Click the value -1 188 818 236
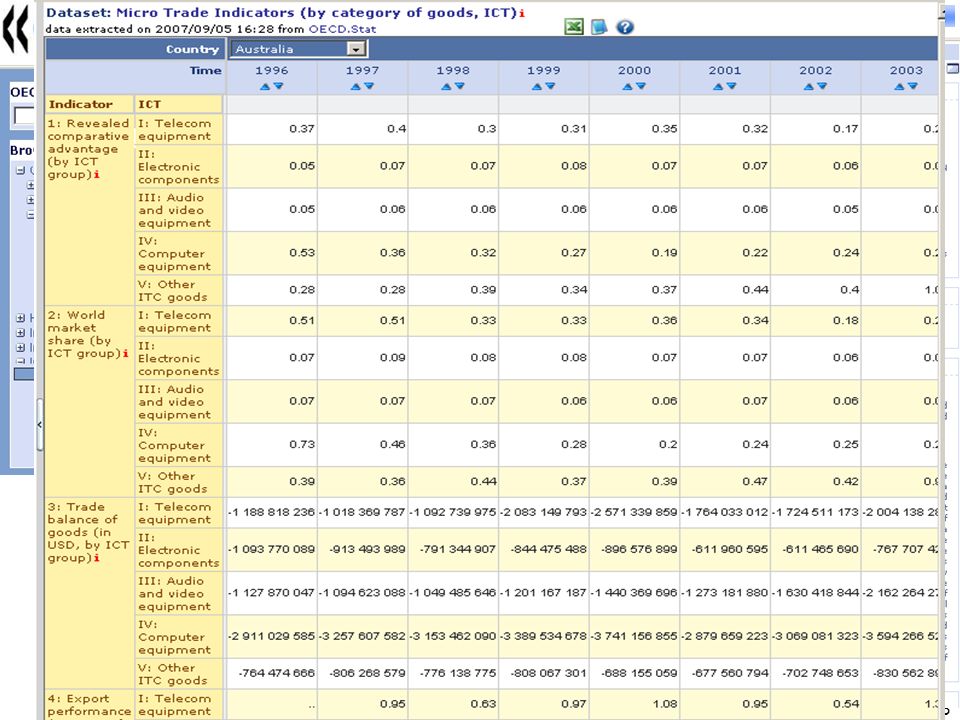 click(x=271, y=512)
